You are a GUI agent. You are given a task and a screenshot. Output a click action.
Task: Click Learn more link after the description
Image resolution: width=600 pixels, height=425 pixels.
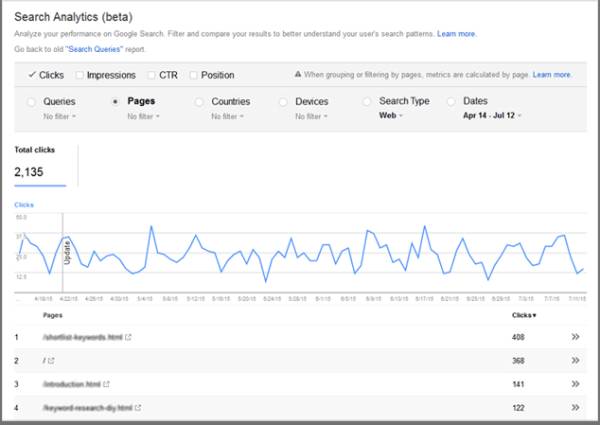[459, 34]
